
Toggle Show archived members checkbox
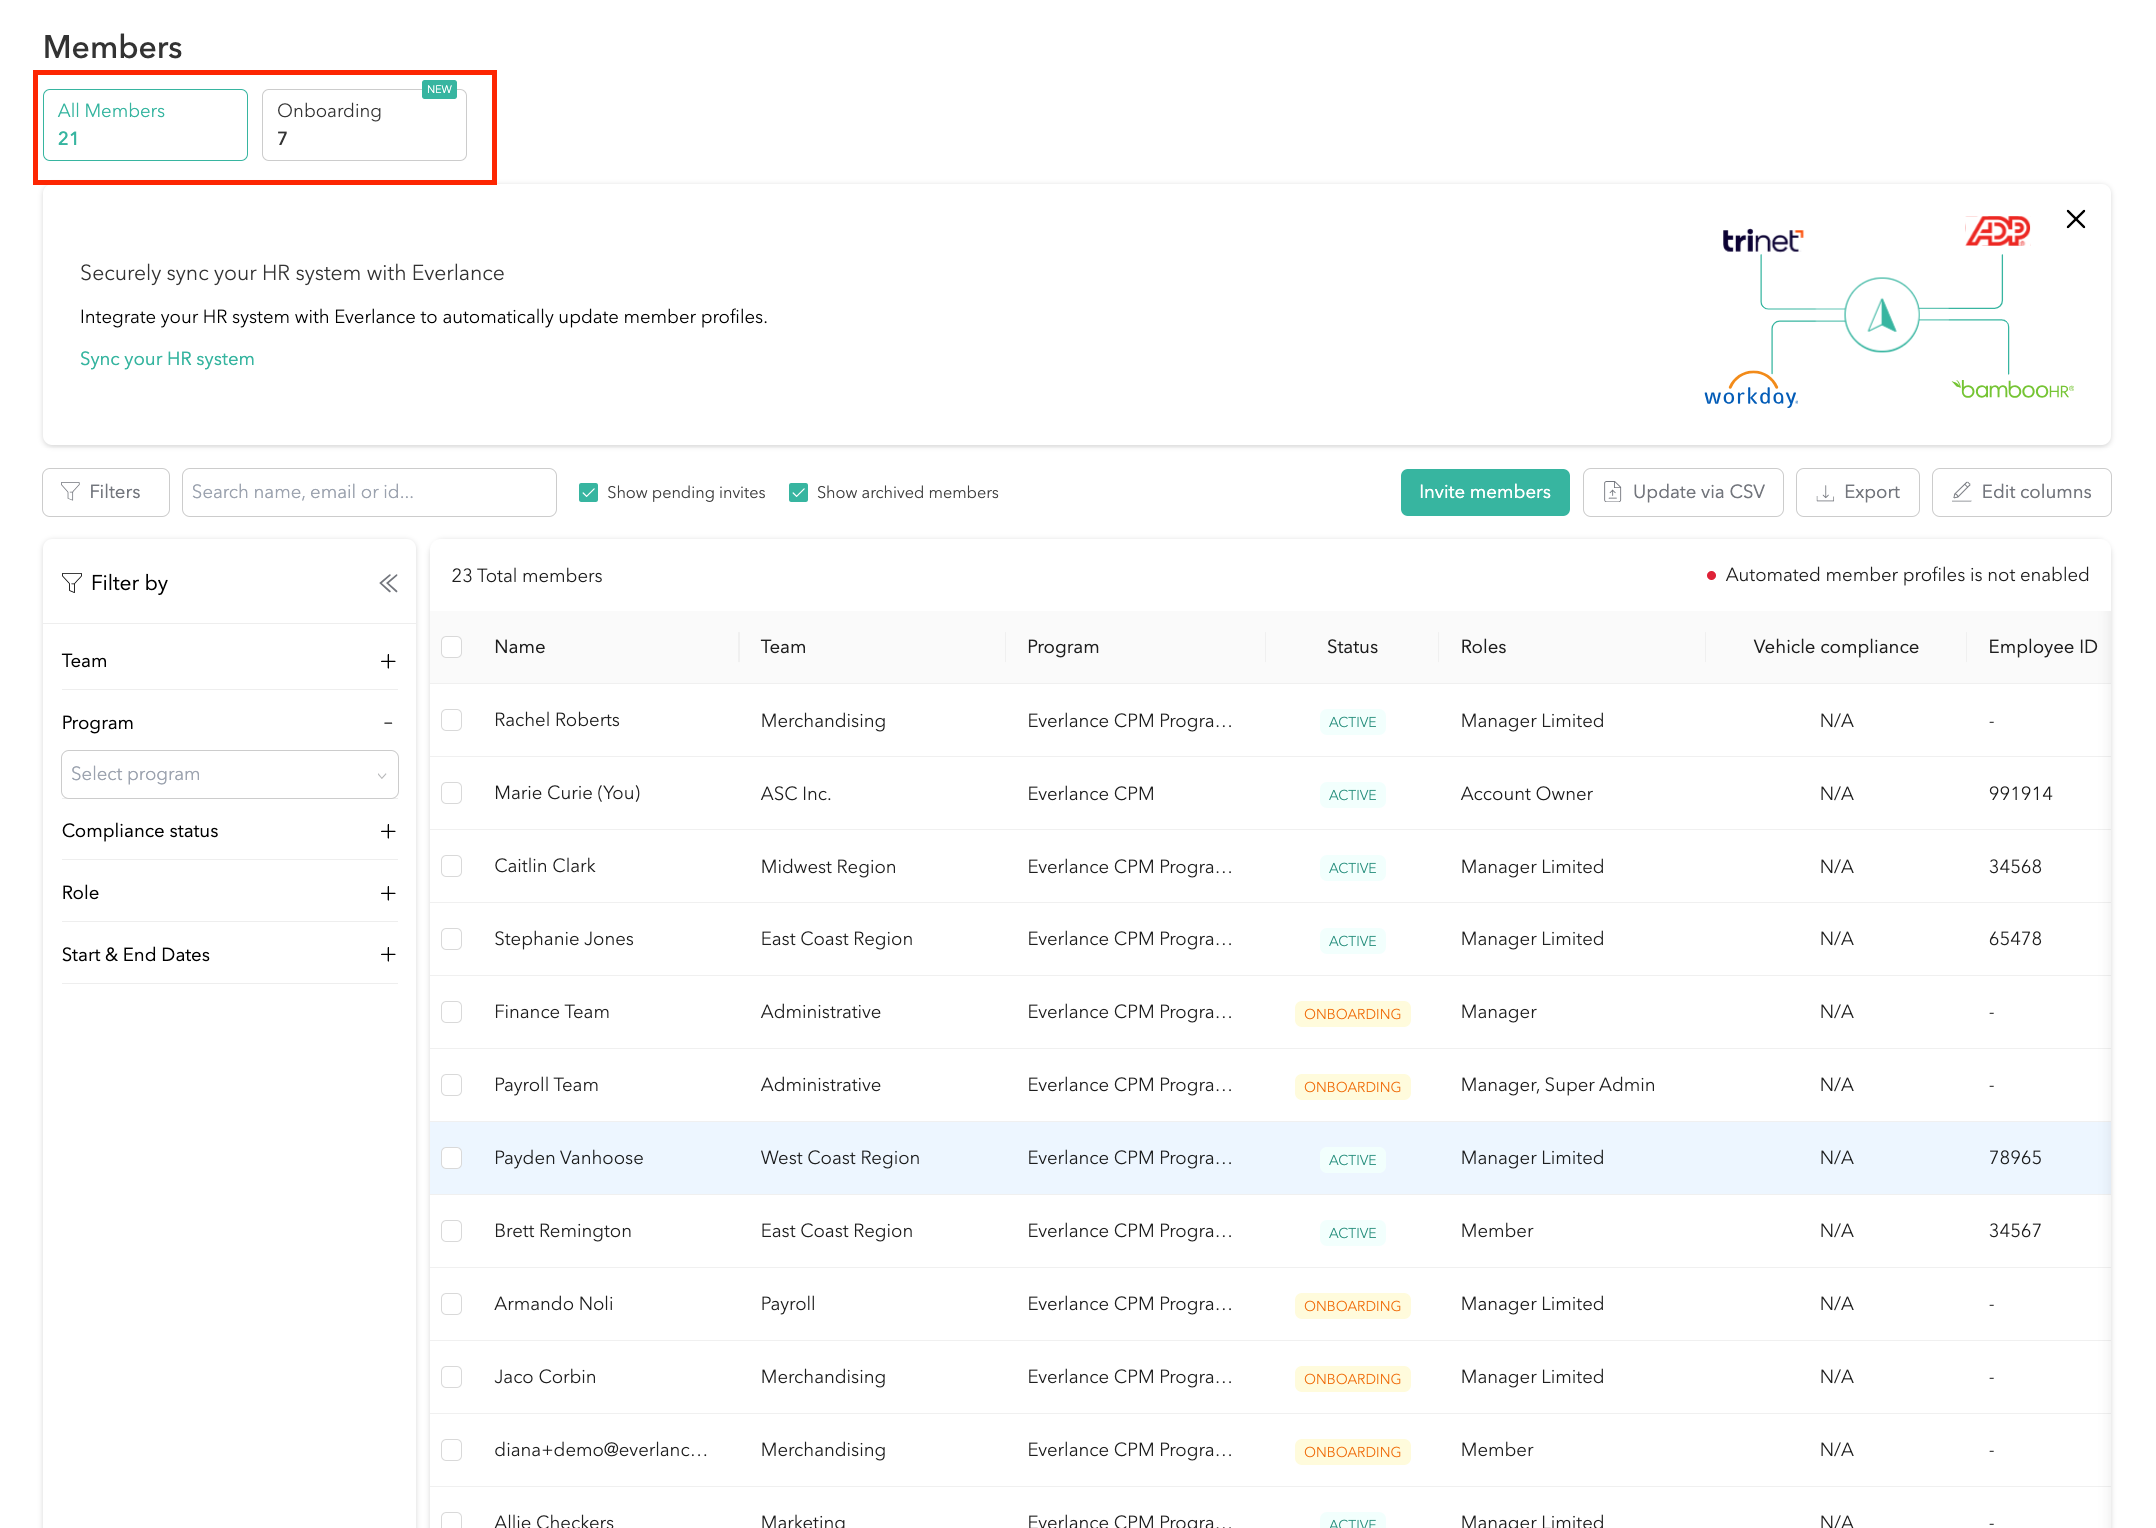point(798,492)
